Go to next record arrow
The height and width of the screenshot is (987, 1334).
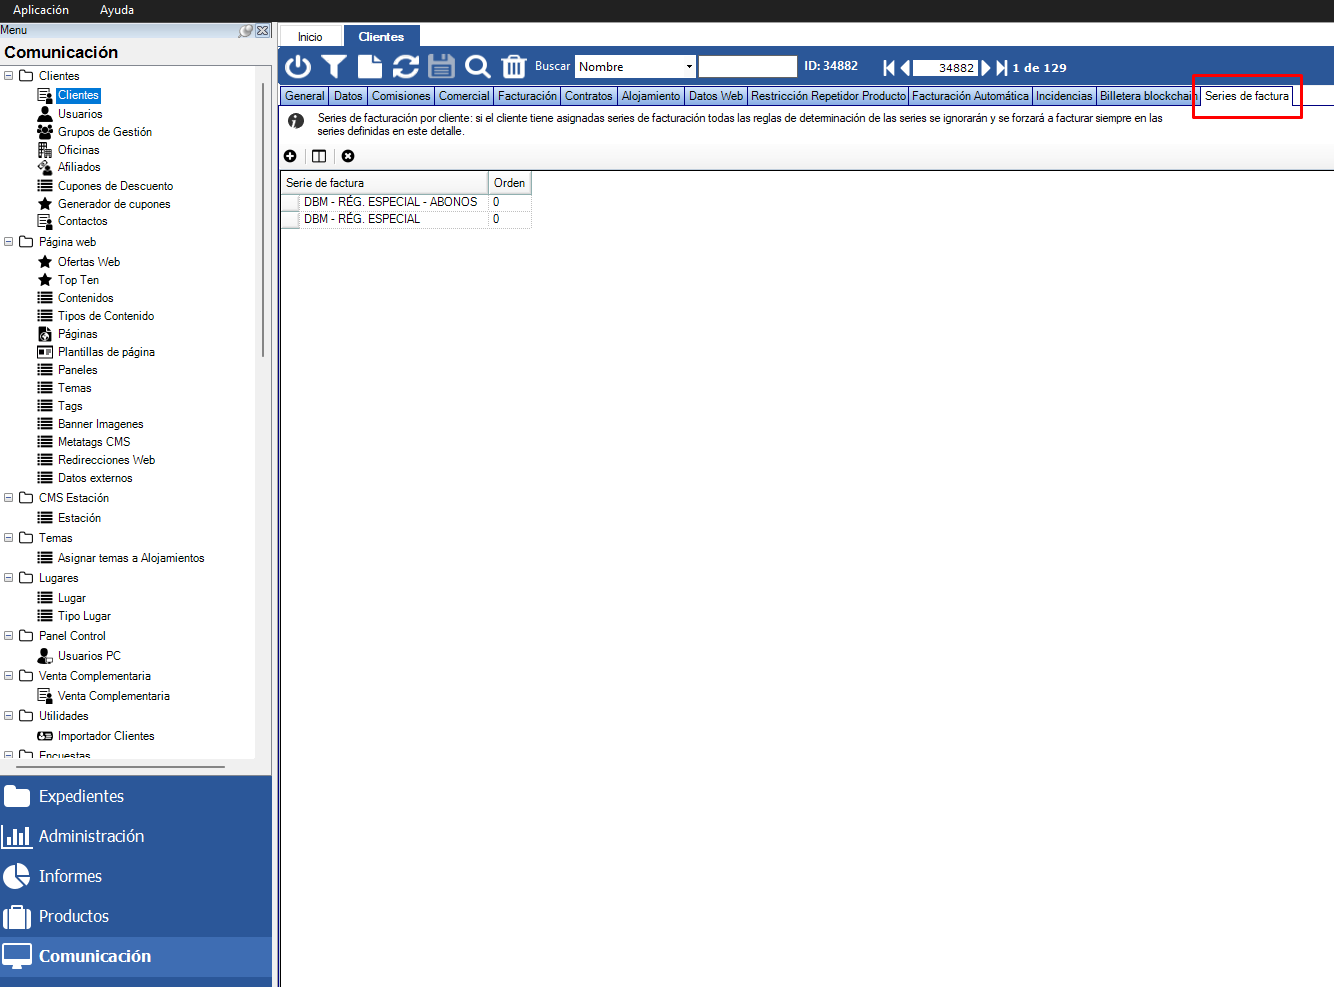point(986,68)
